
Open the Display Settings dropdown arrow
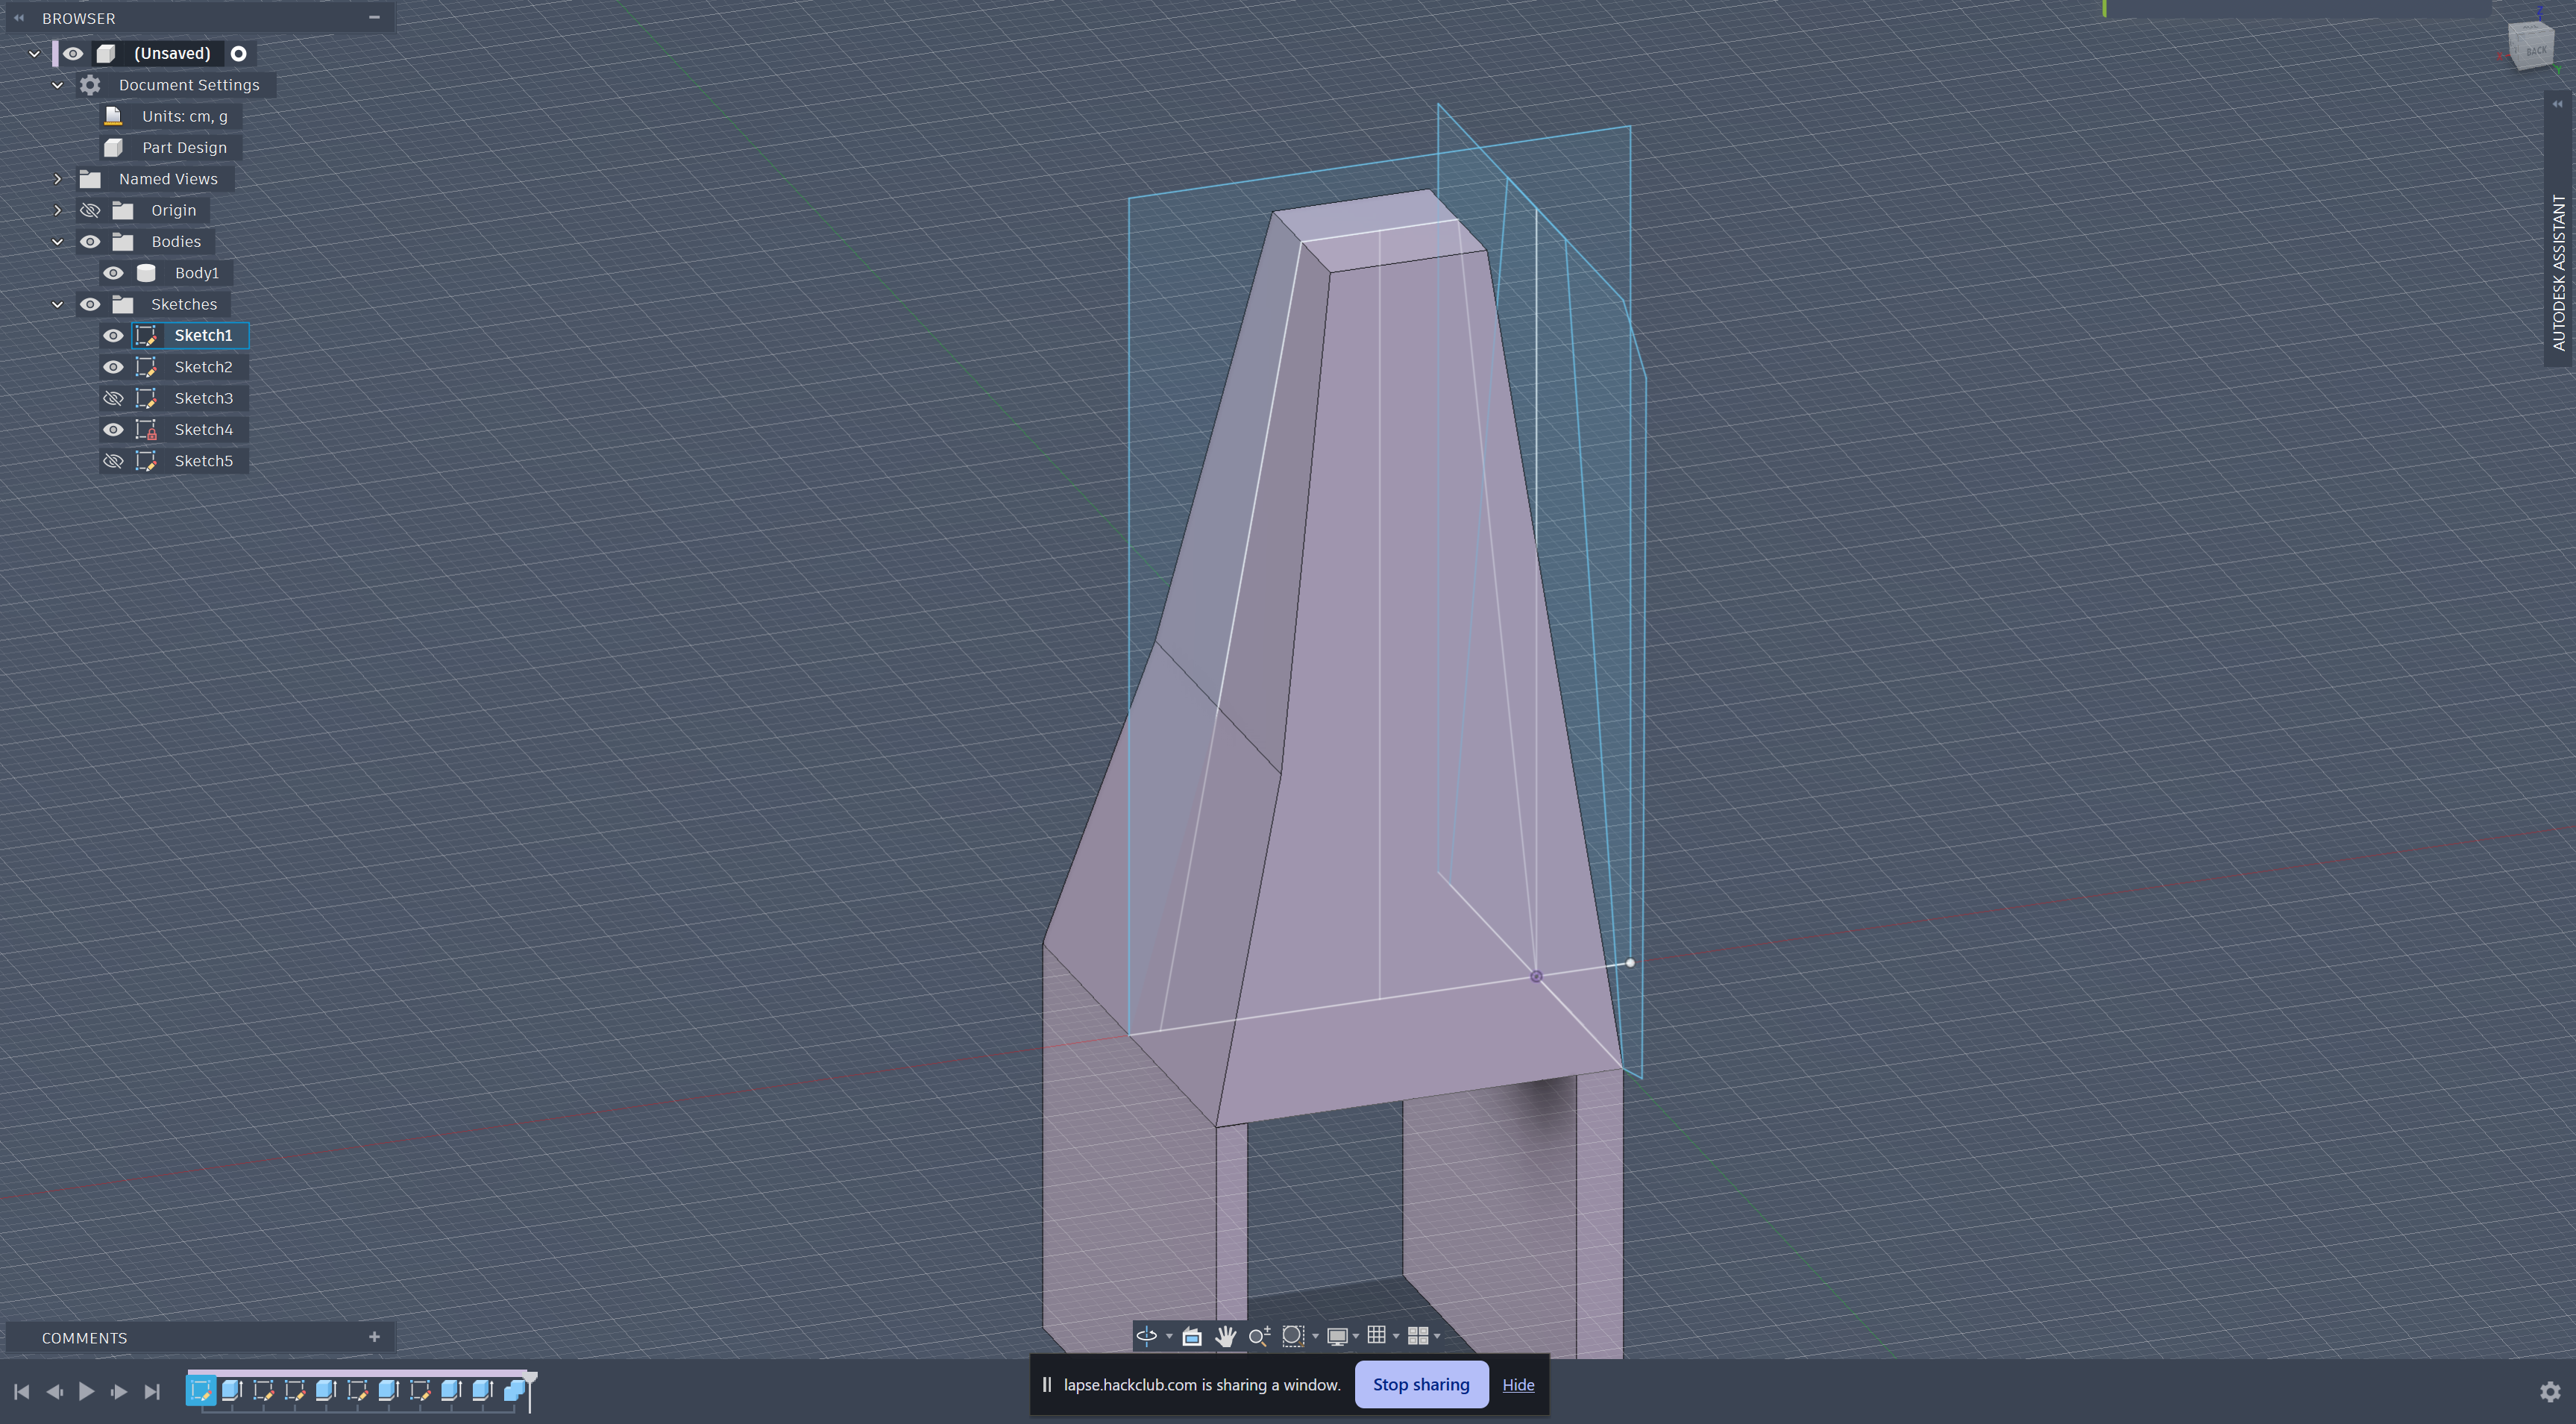(1355, 1336)
